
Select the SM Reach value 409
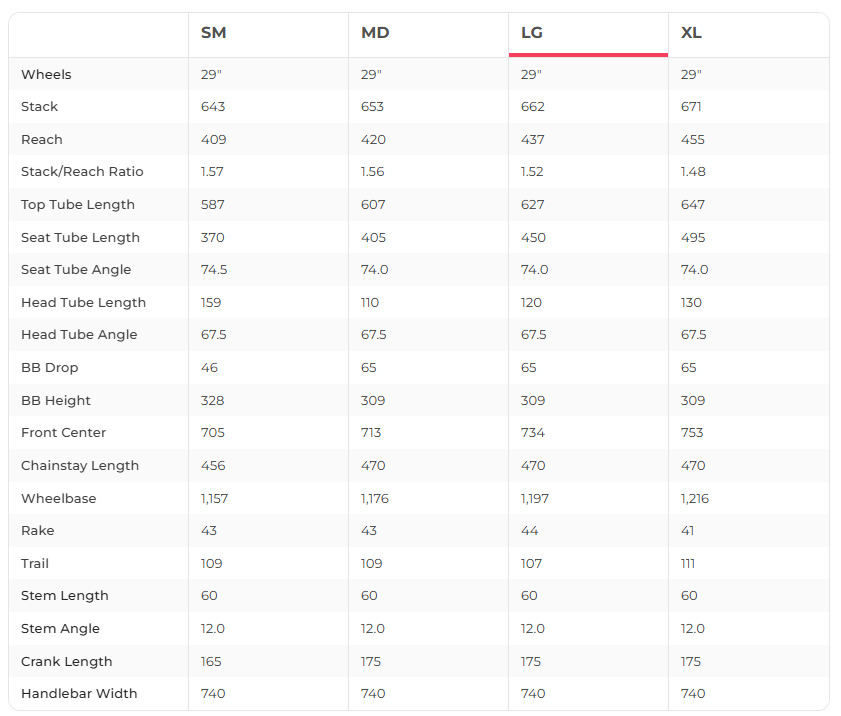(x=213, y=140)
